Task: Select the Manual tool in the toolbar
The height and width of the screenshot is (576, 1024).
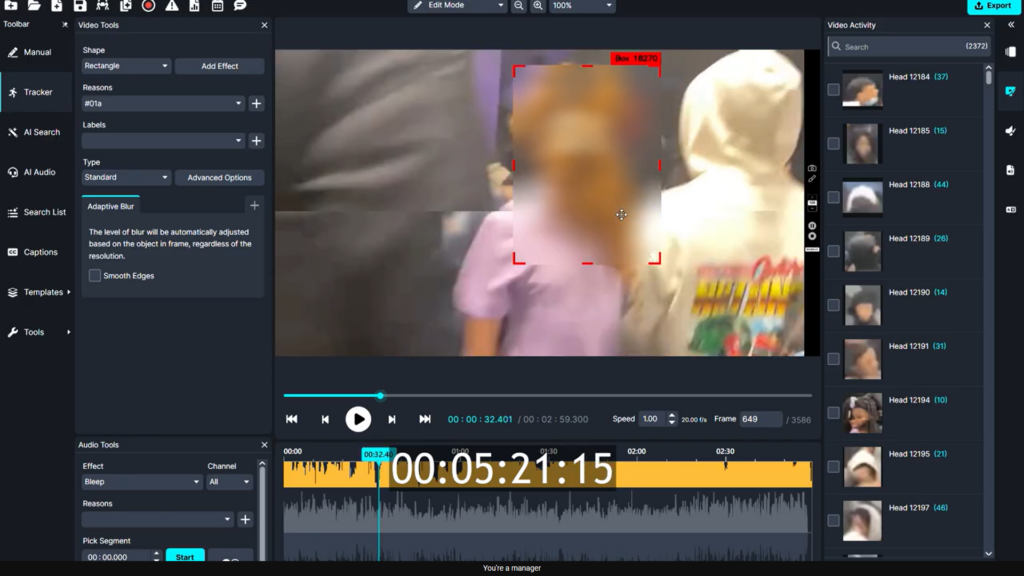Action: (x=37, y=52)
